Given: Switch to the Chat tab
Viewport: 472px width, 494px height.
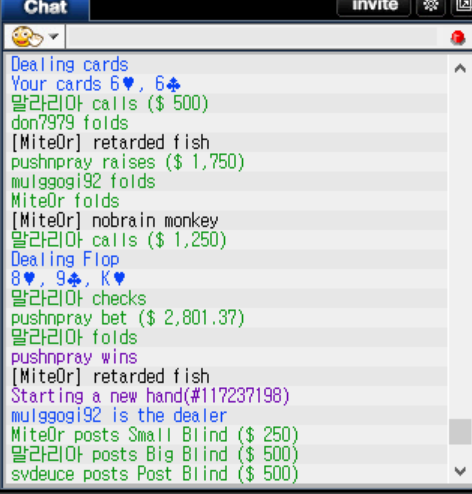Looking at the screenshot, I should click(x=45, y=8).
